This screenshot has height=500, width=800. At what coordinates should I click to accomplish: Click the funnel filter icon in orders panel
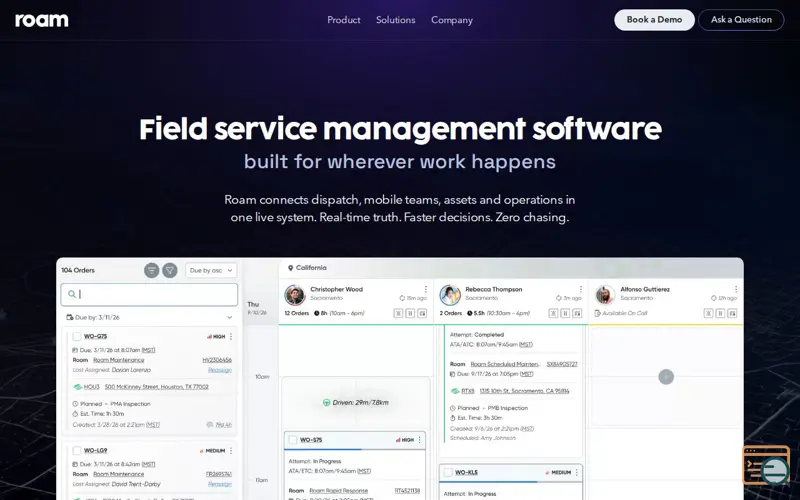click(x=170, y=270)
